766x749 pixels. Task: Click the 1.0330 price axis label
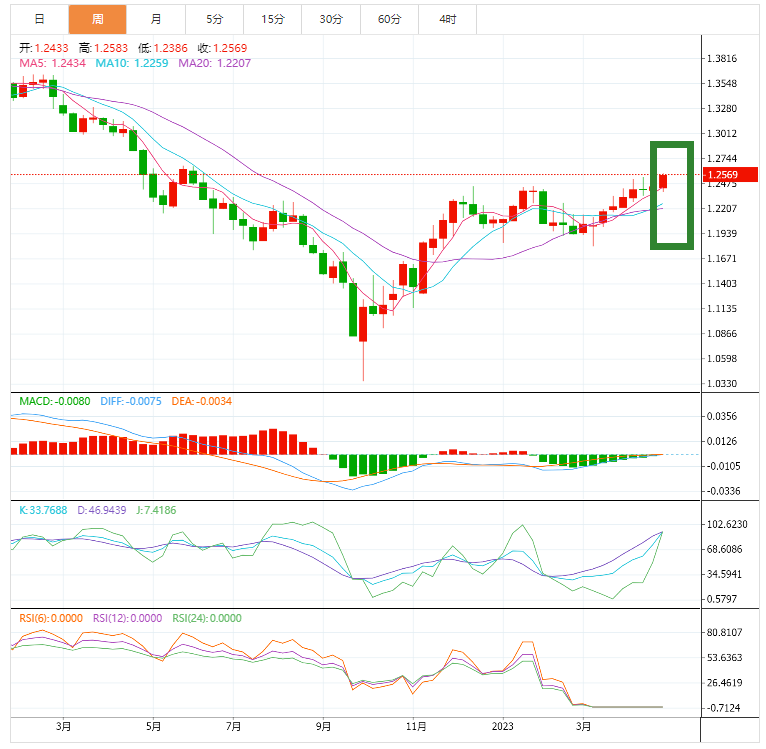[x=722, y=384]
